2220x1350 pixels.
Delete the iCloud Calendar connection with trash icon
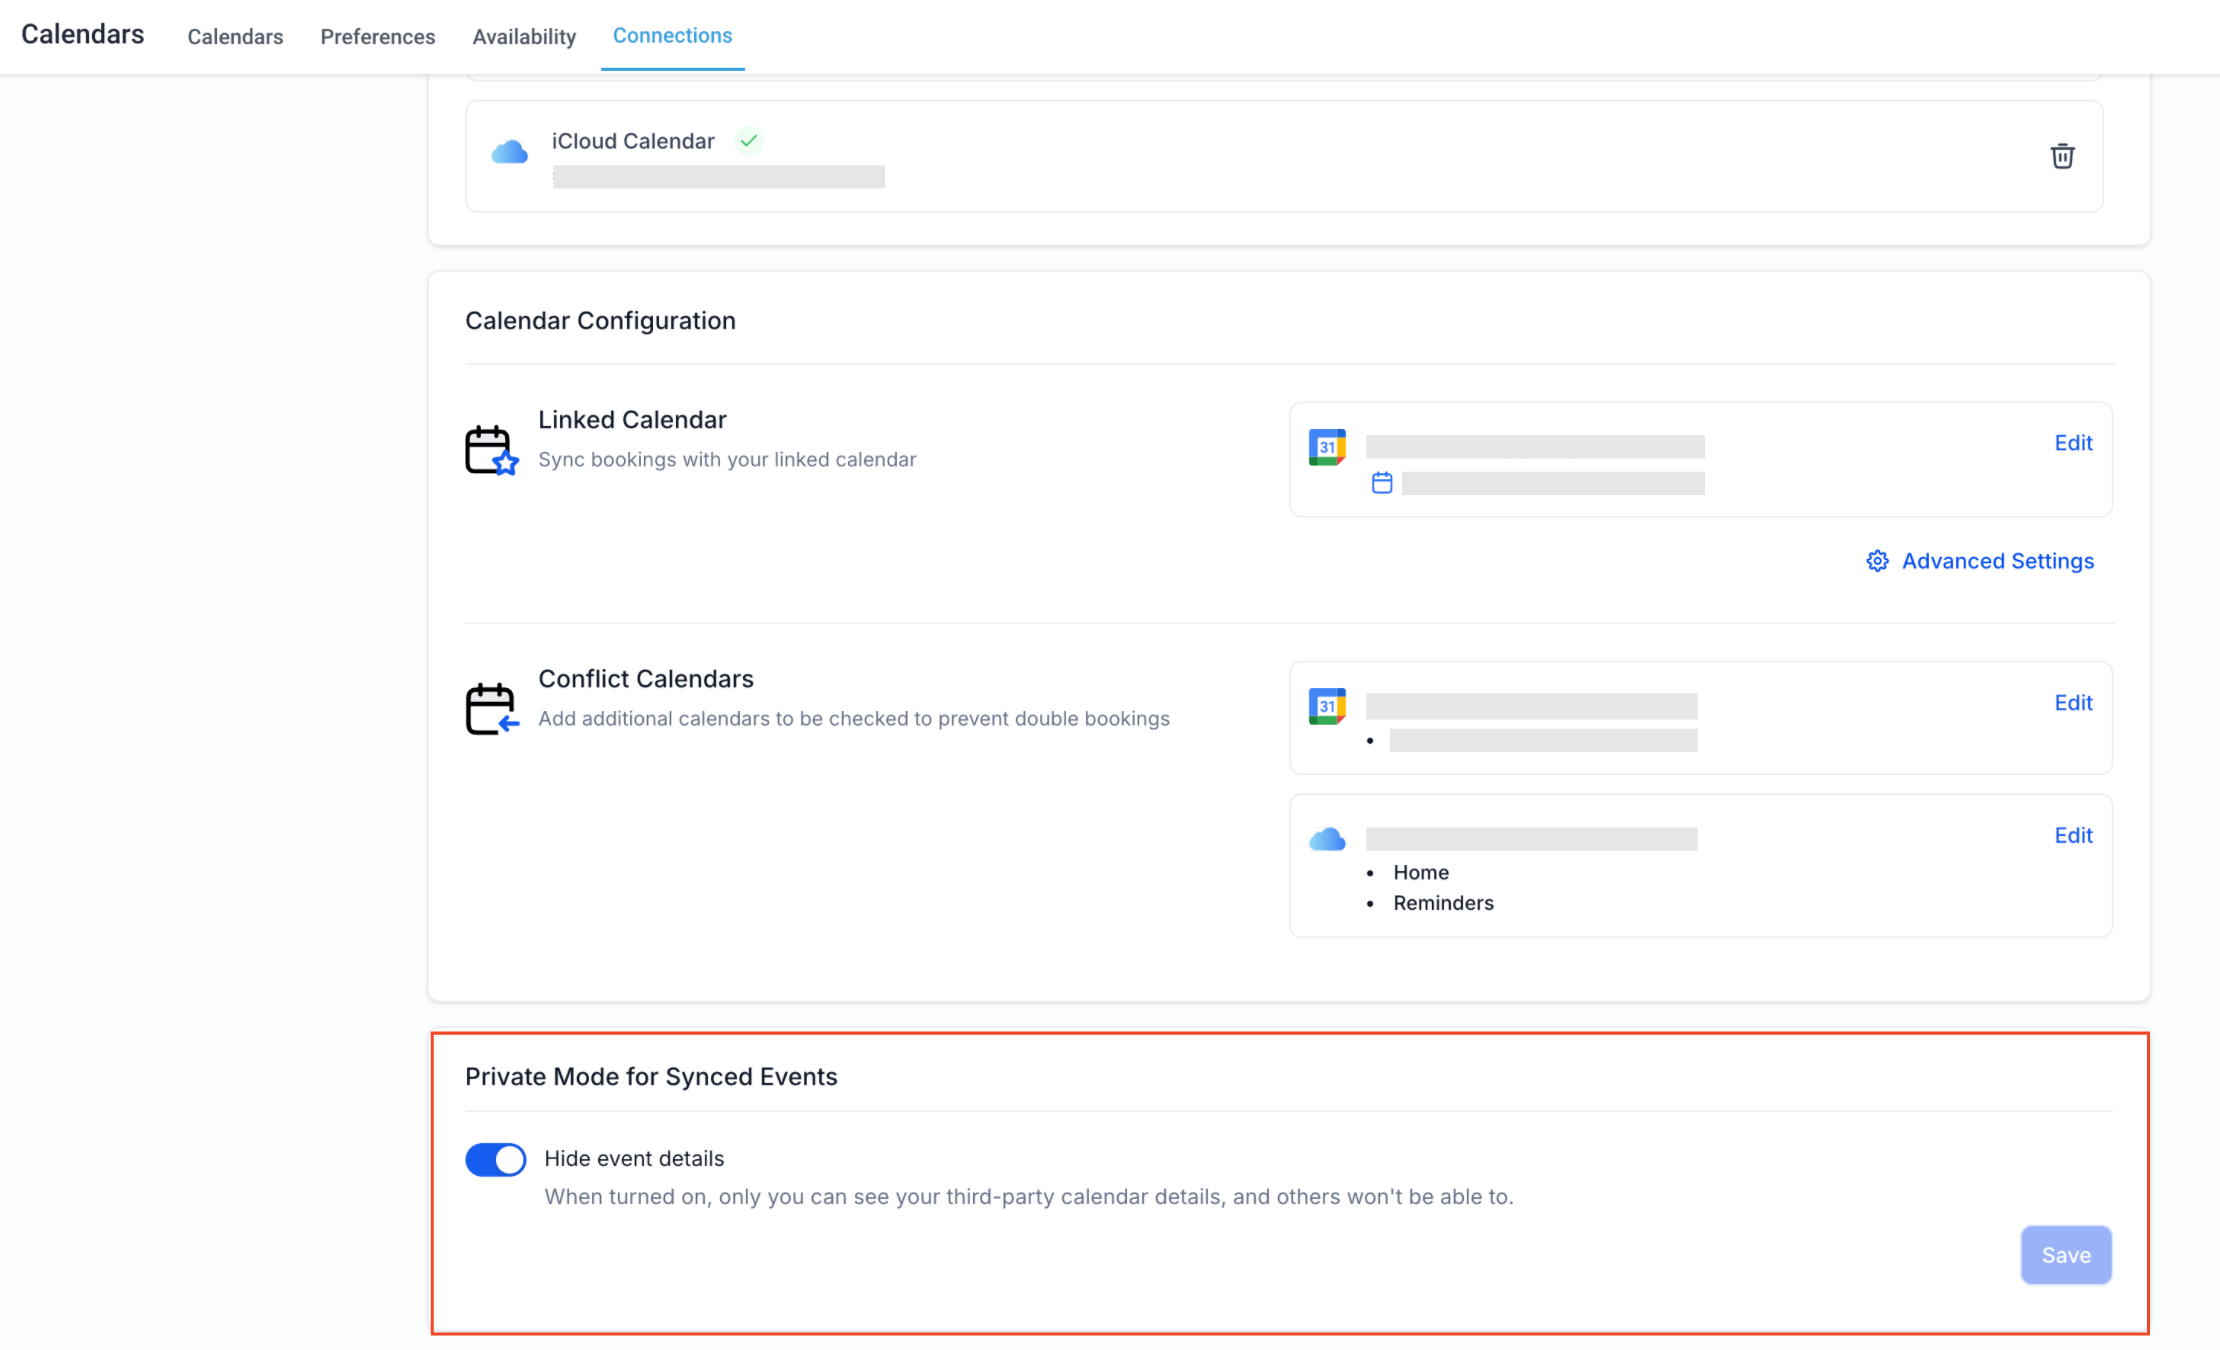(x=2062, y=156)
